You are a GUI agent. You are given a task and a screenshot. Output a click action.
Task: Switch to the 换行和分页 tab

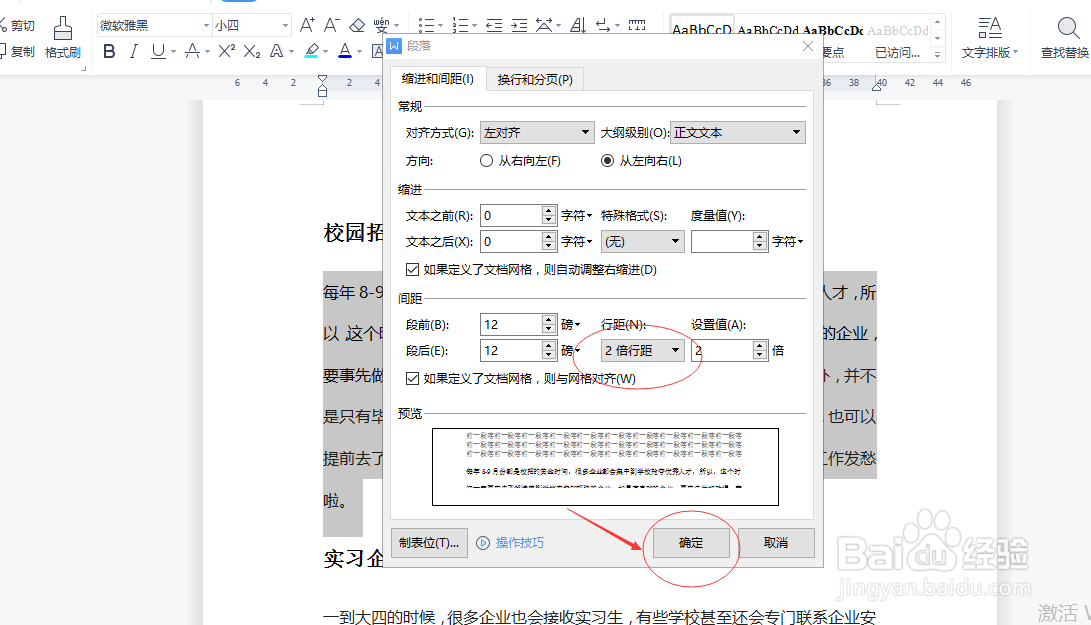pos(532,79)
